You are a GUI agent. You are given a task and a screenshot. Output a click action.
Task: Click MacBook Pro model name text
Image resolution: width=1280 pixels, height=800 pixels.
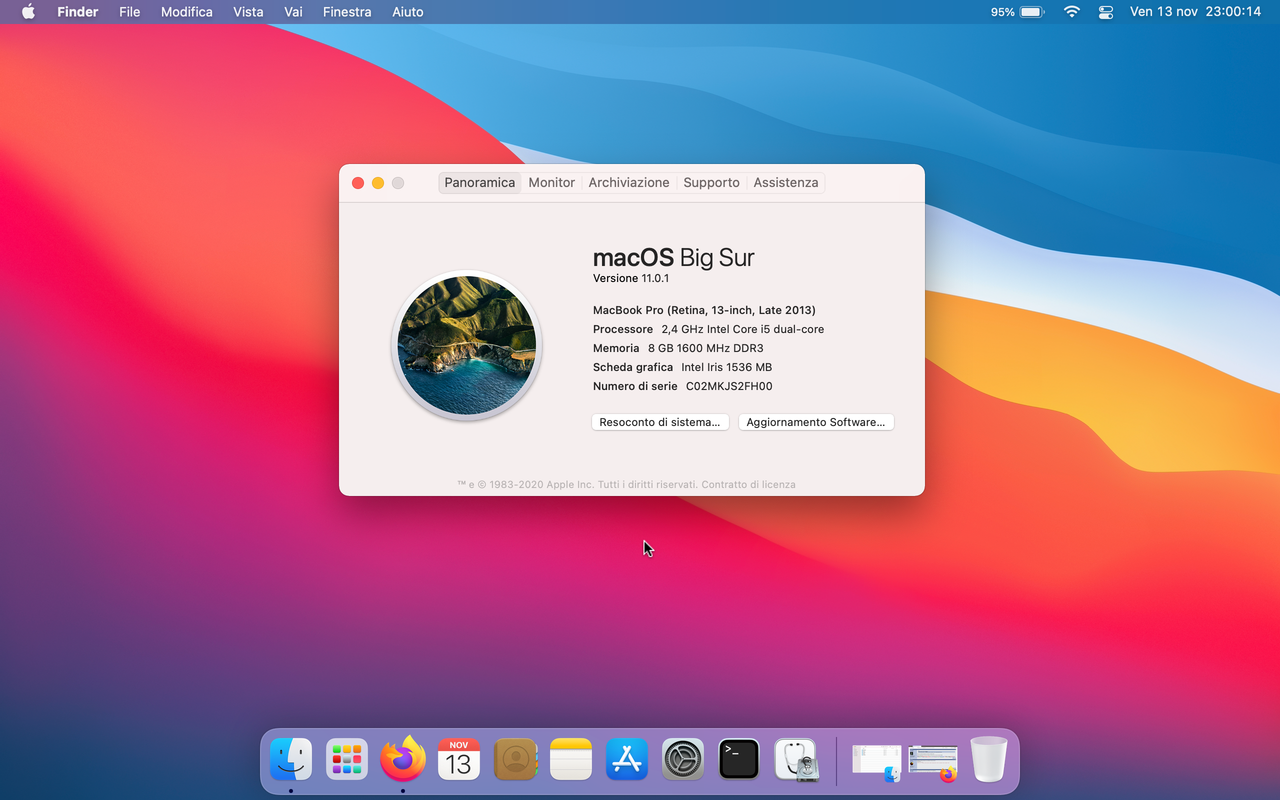tap(704, 310)
